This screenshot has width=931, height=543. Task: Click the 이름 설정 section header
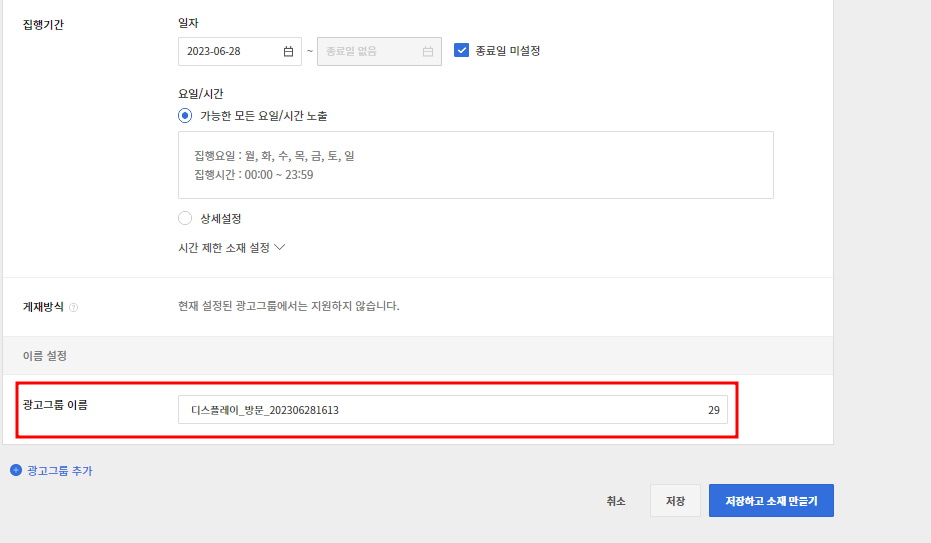(418, 355)
